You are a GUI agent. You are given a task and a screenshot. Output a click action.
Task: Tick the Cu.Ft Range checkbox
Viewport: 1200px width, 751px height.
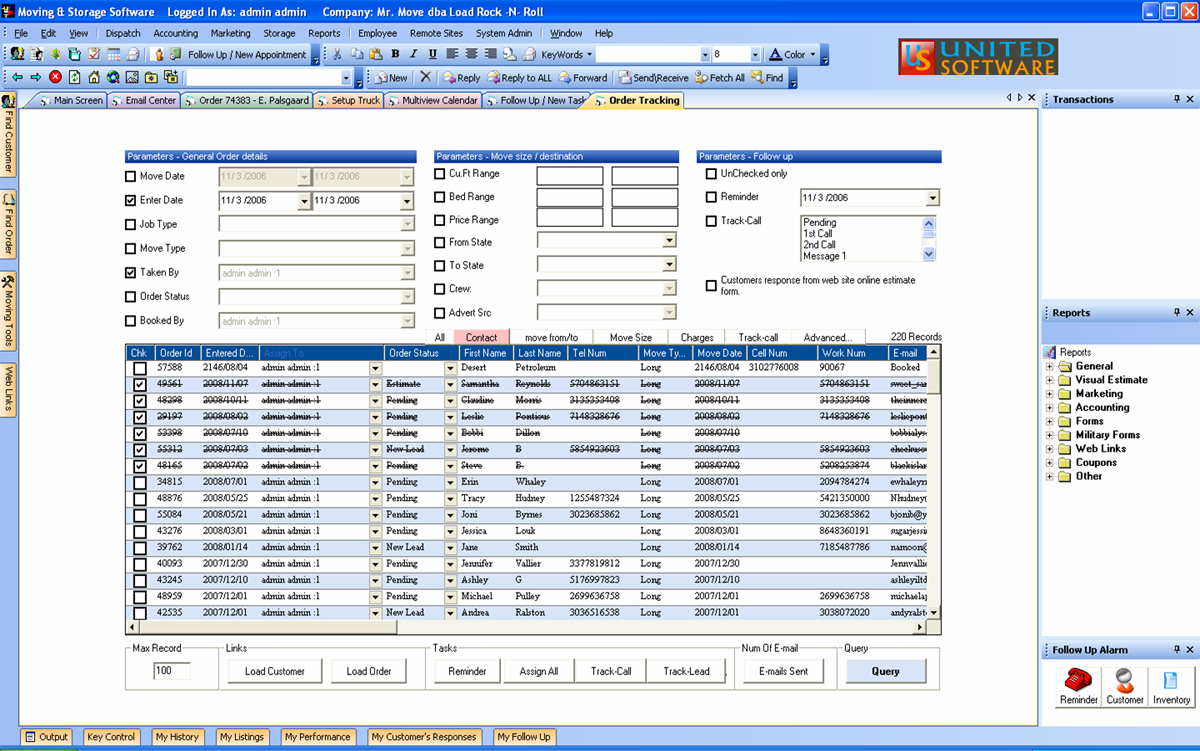point(440,174)
